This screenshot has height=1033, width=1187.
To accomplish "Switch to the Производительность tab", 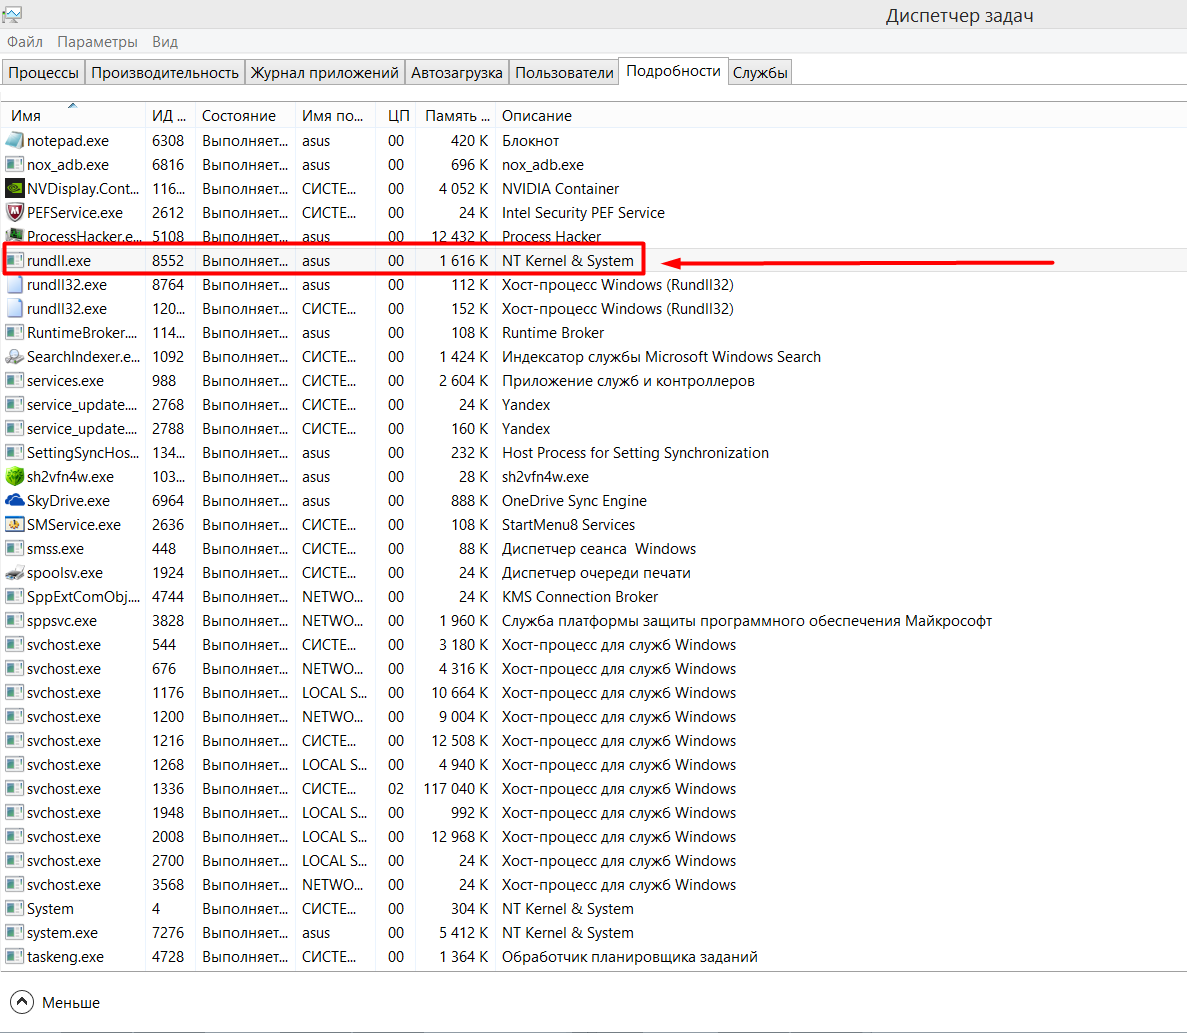I will [165, 73].
